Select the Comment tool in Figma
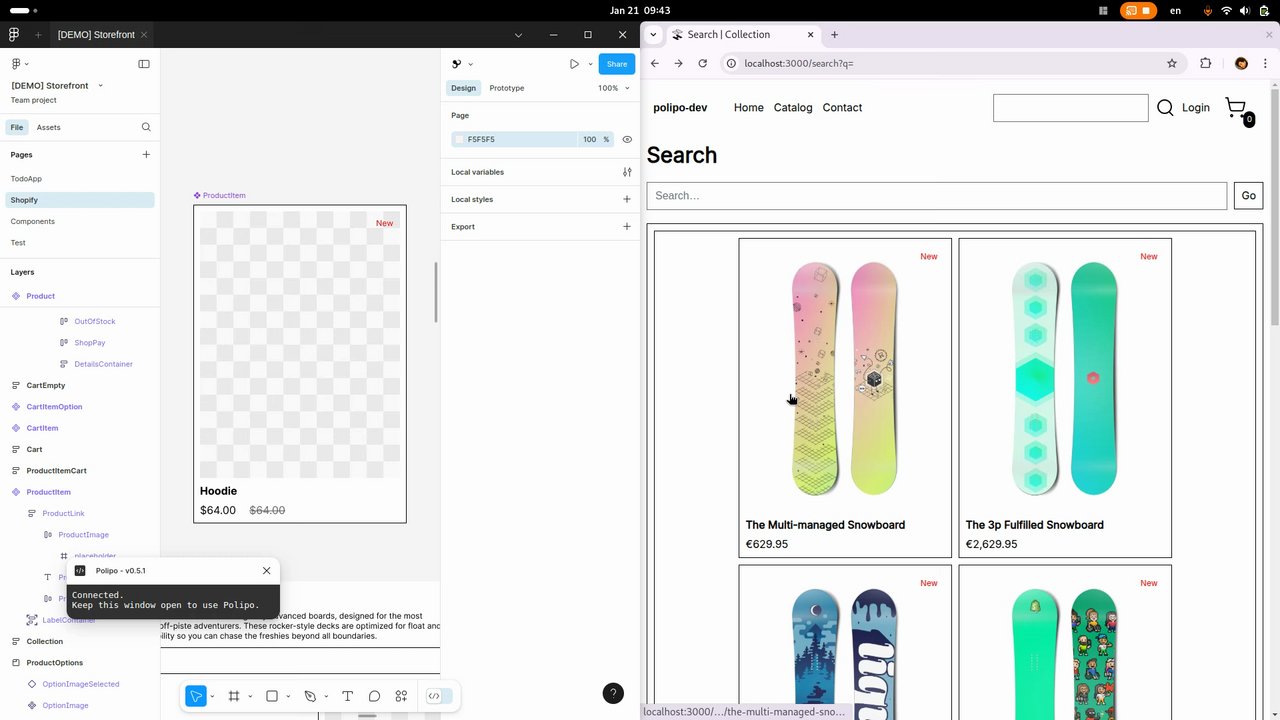Image resolution: width=1280 pixels, height=720 pixels. [374, 696]
